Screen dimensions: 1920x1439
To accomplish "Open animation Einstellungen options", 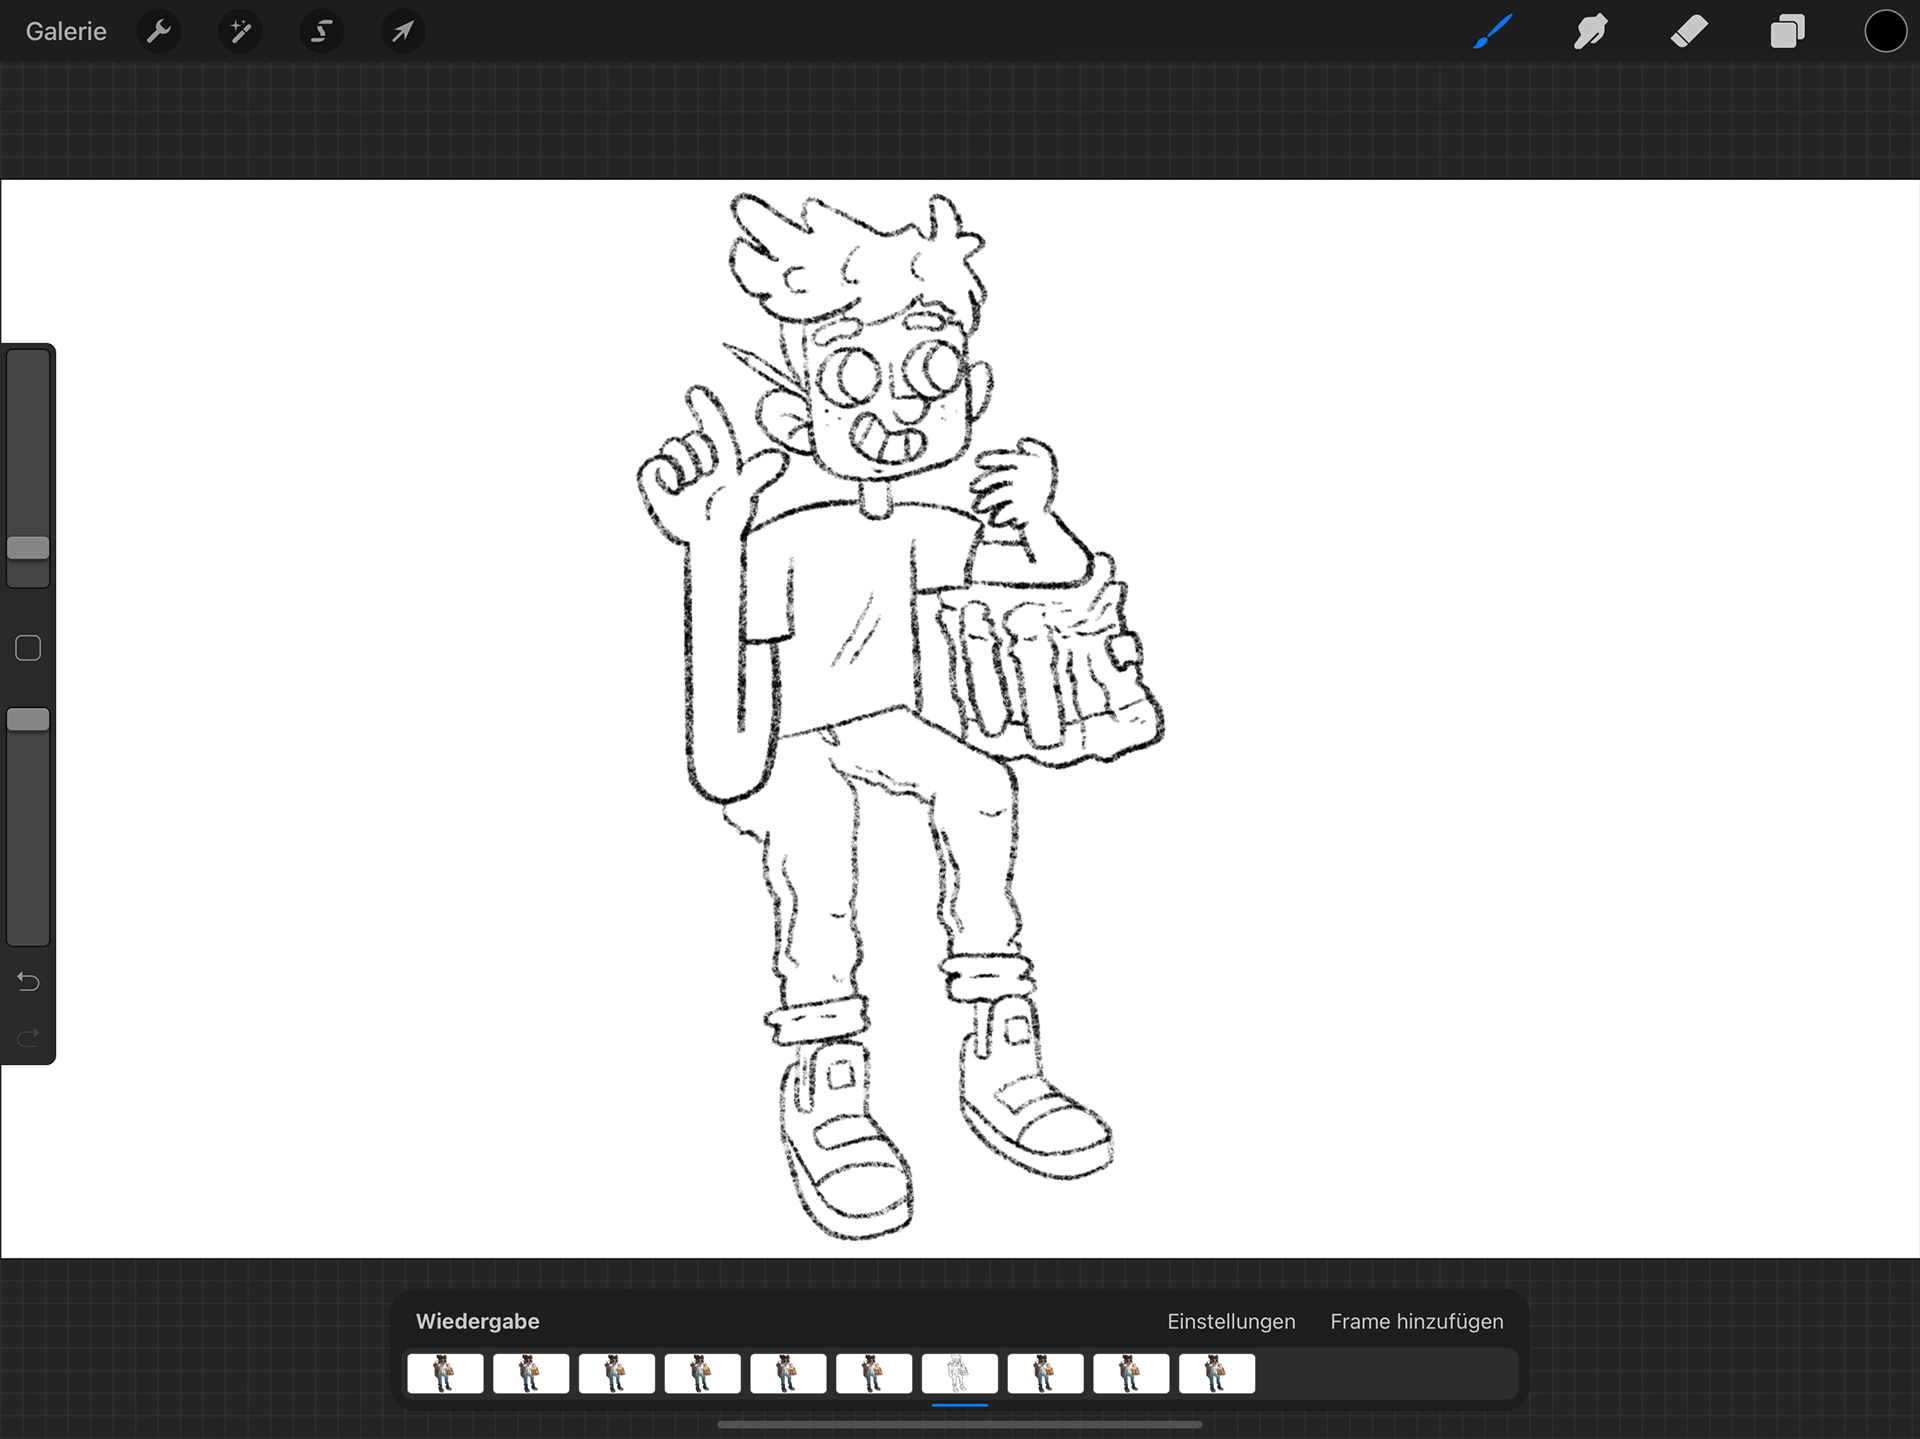I will (1231, 1321).
